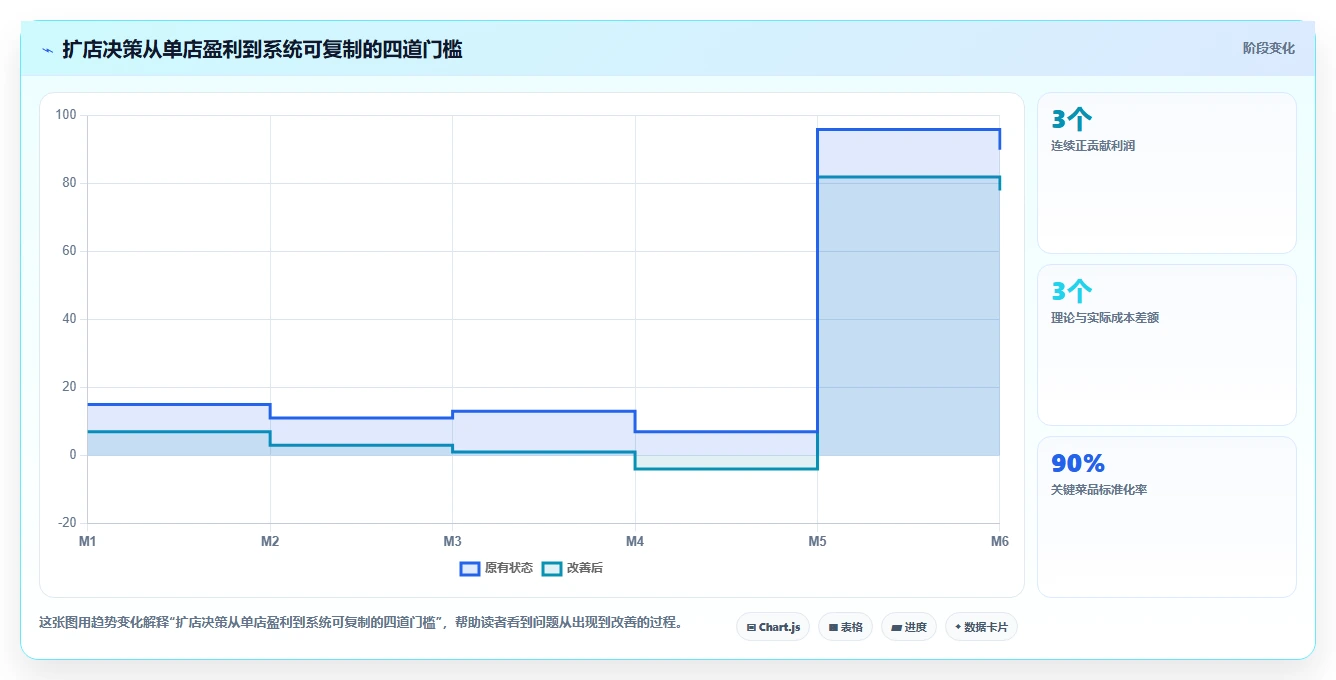1336x680 pixels.
Task: Click the 阶段变化 label in header
Action: (x=1268, y=48)
